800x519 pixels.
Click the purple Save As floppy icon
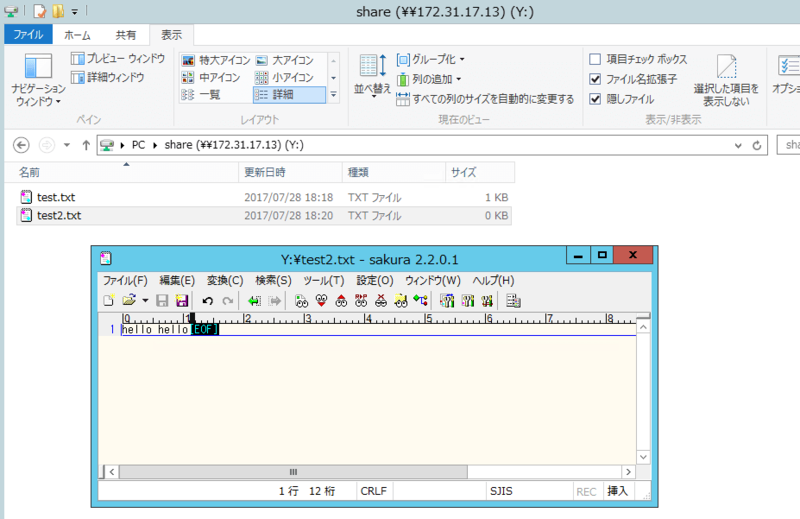182,301
